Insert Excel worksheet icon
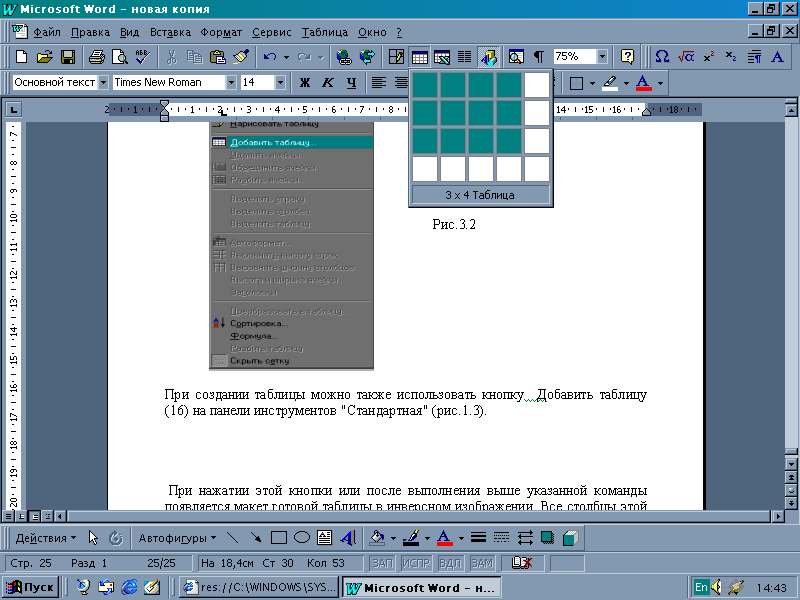 coord(442,57)
